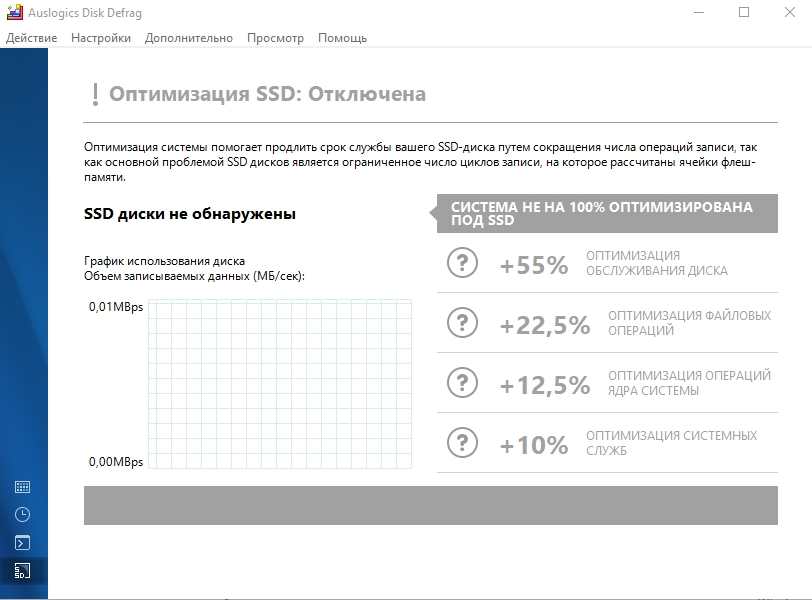Image resolution: width=812 pixels, height=600 pixels.
Task: Click the ОПТИМИЗАЦИЯ ОБСЛУЖИВАНИЯ ДИСКА label
Action: click(657, 263)
